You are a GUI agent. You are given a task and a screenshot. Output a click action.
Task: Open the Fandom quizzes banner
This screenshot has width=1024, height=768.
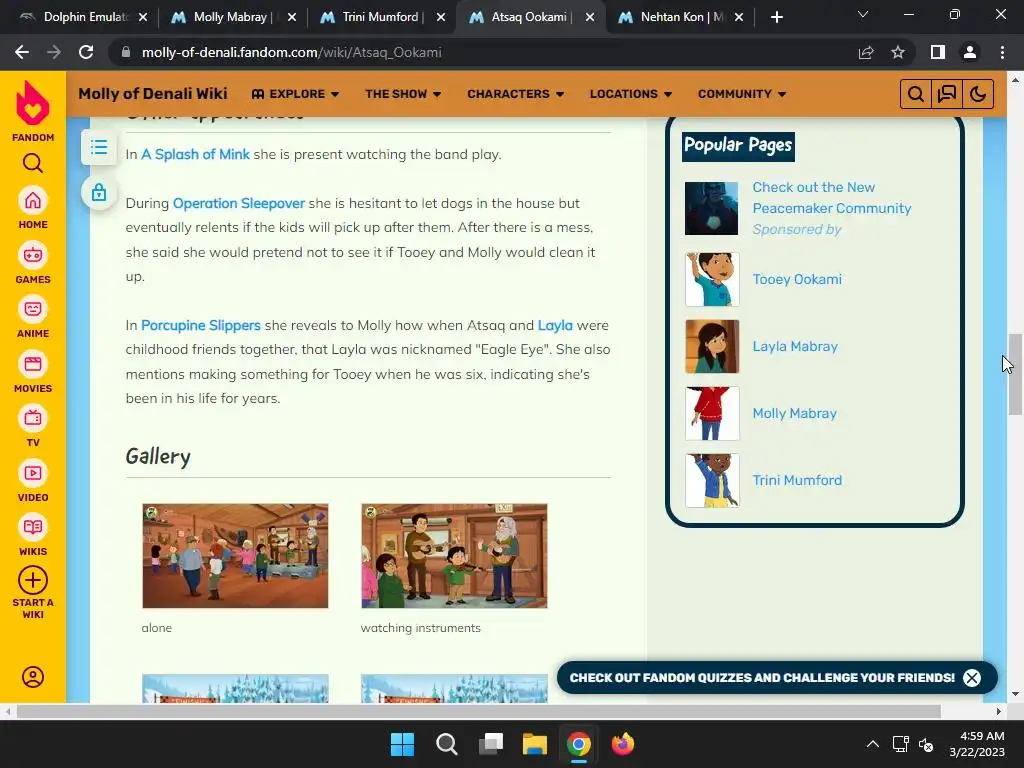click(761, 678)
